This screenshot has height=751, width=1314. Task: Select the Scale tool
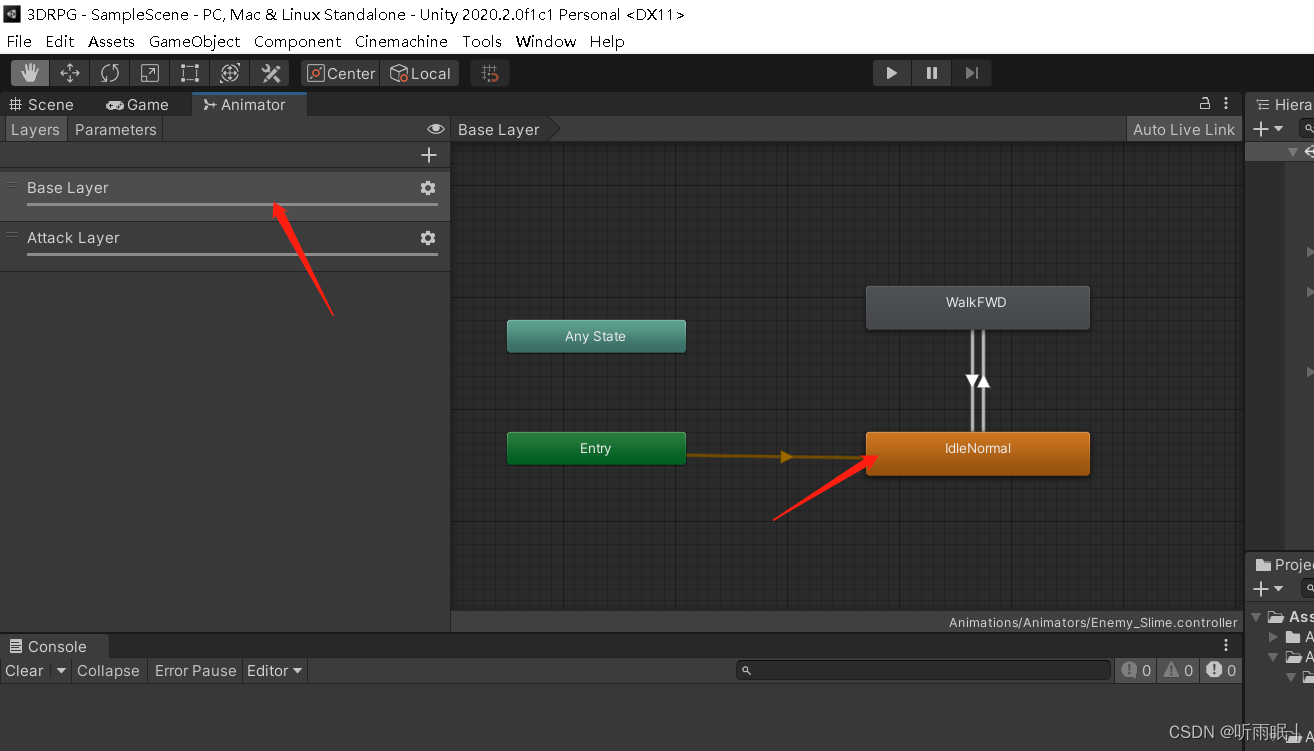[150, 73]
